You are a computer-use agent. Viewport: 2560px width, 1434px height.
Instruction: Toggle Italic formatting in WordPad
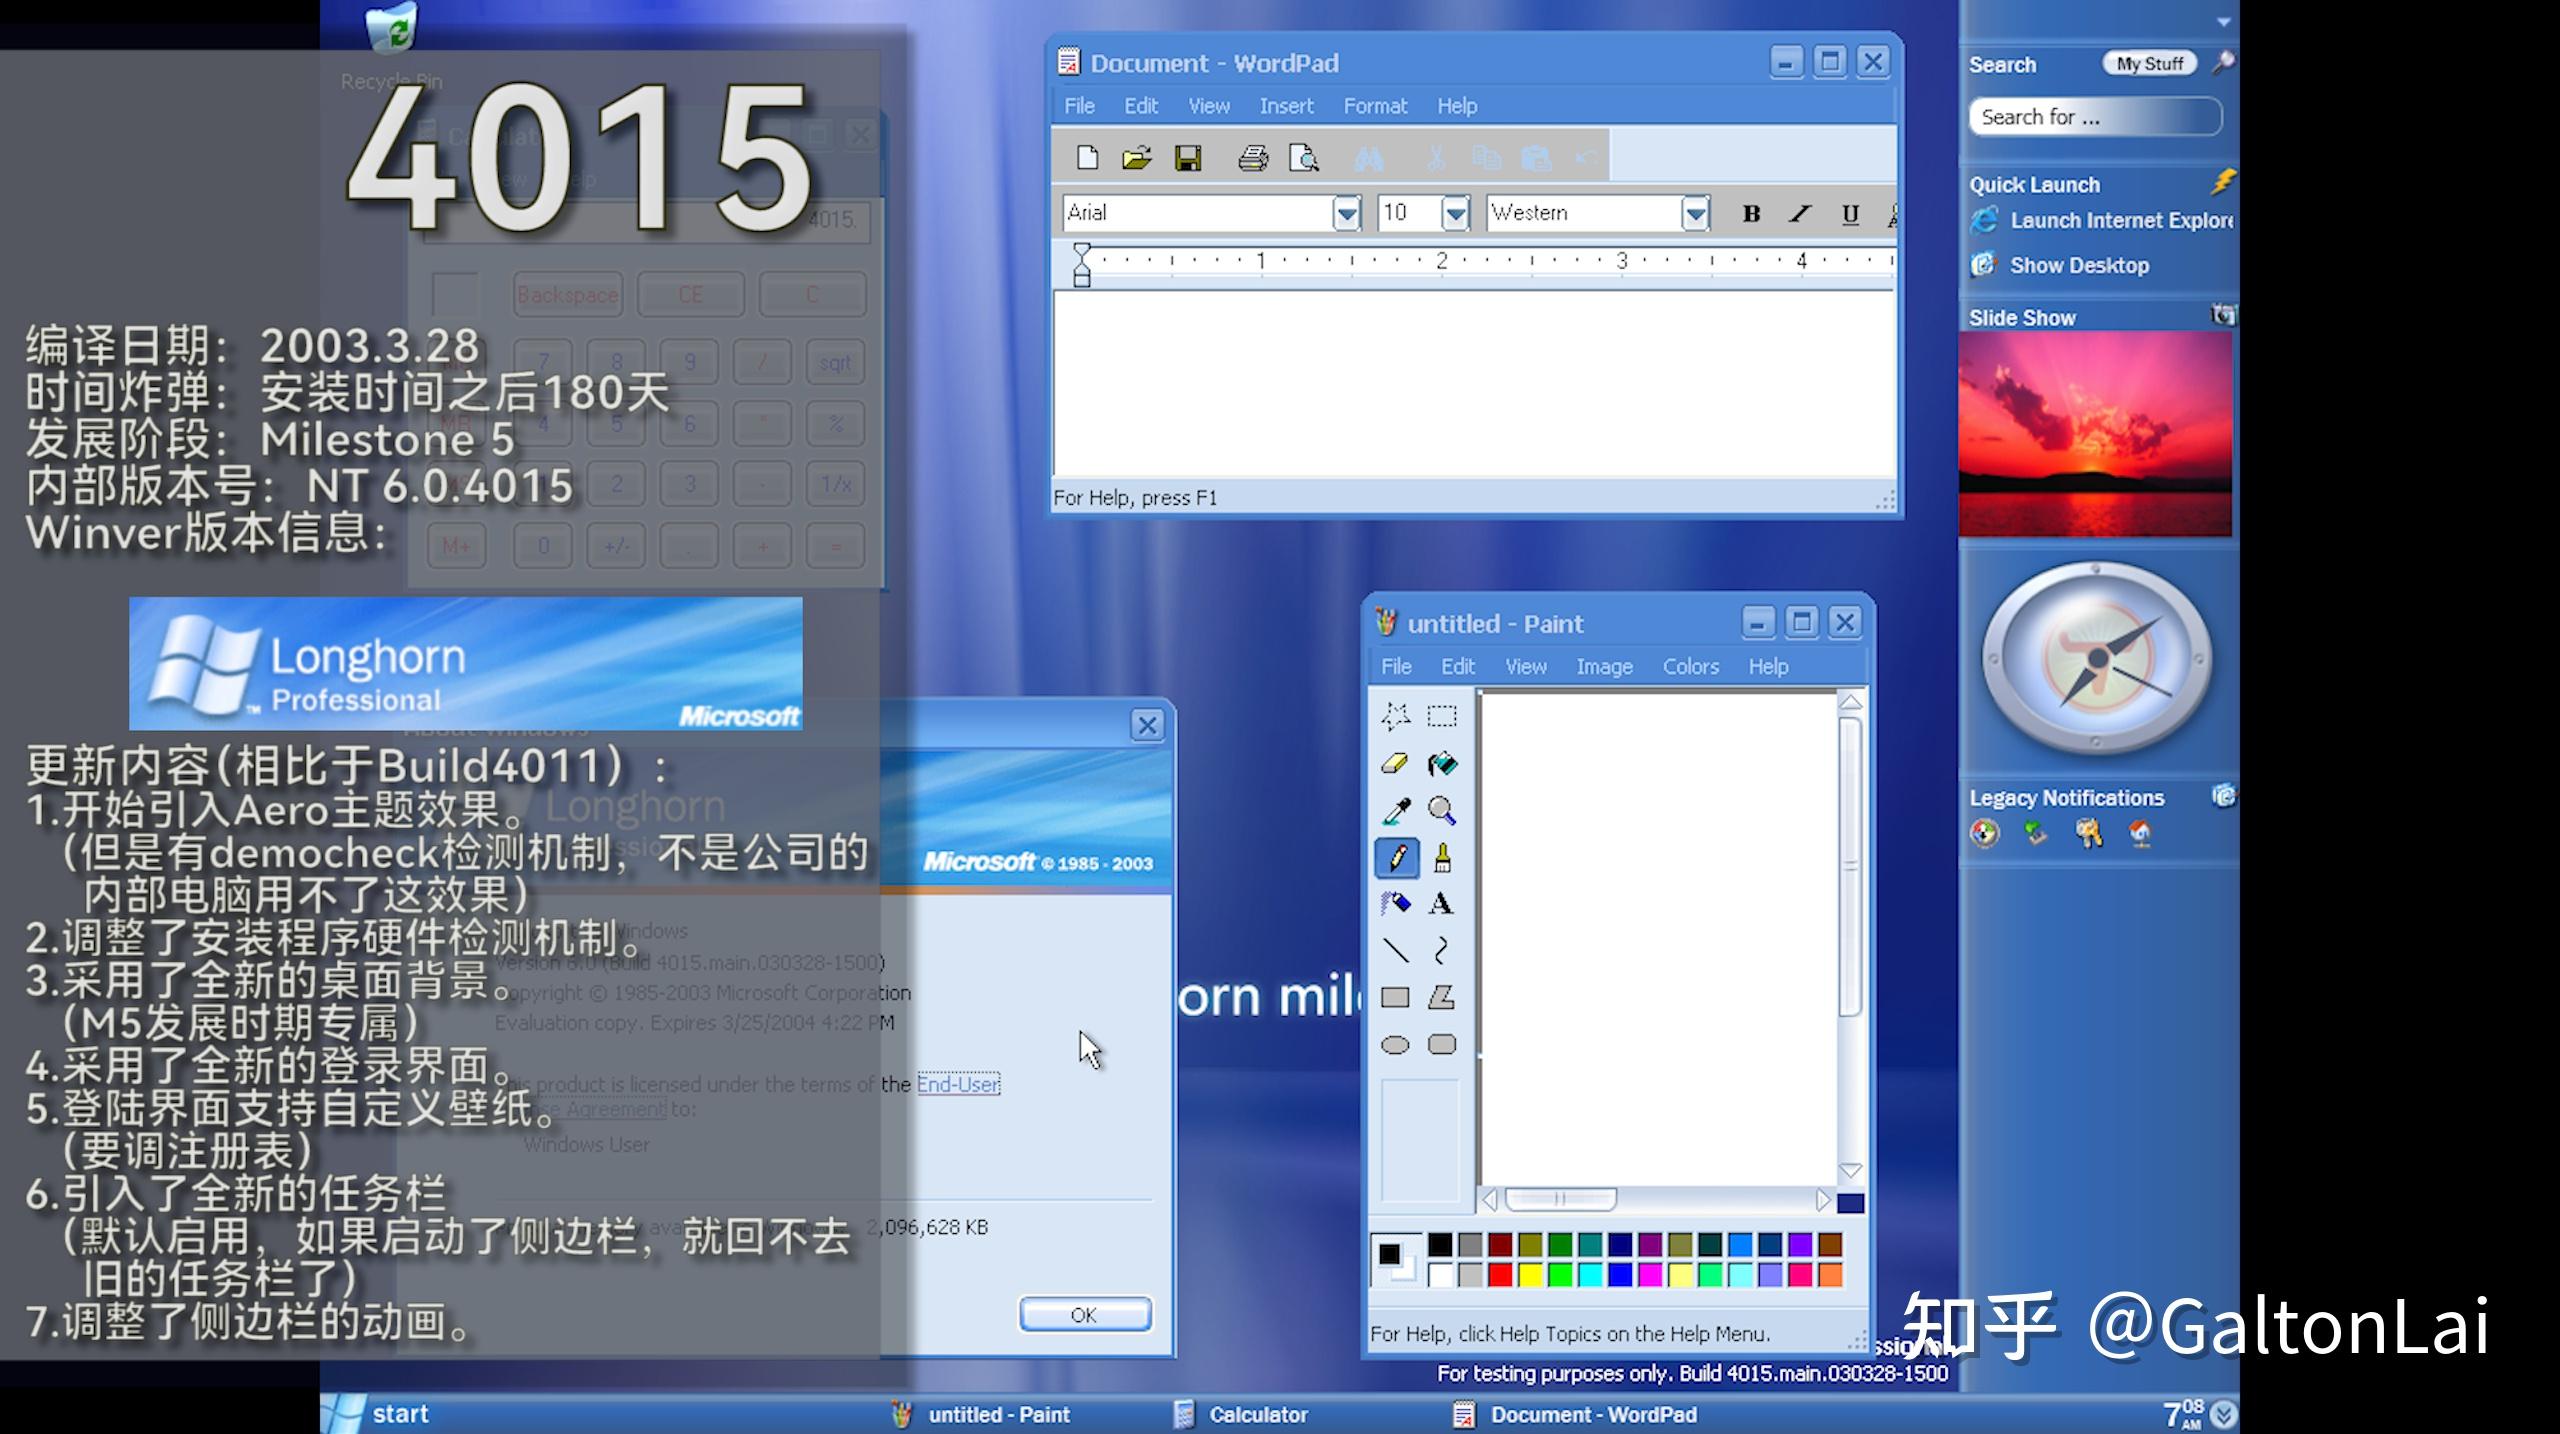pyautogui.click(x=1800, y=213)
